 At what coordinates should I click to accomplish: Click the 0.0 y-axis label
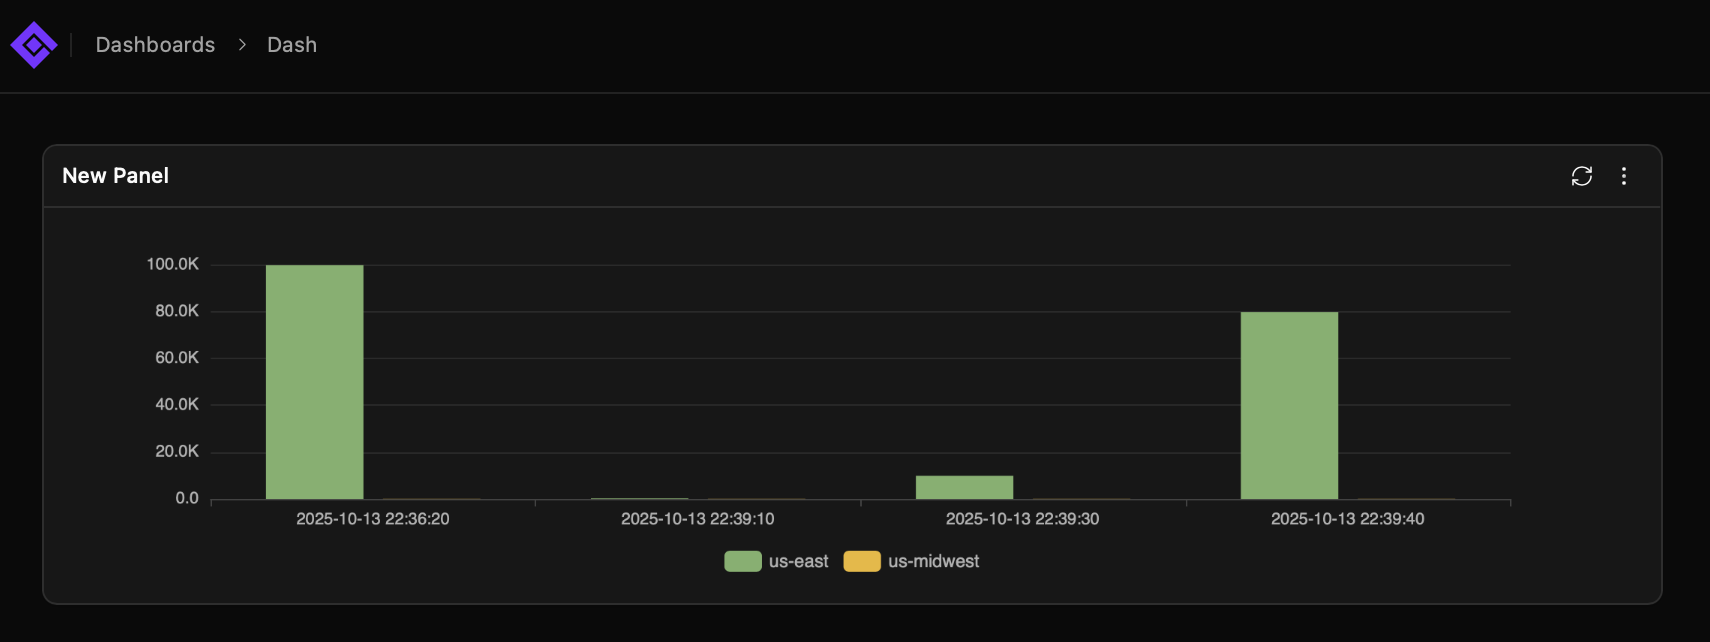point(187,498)
